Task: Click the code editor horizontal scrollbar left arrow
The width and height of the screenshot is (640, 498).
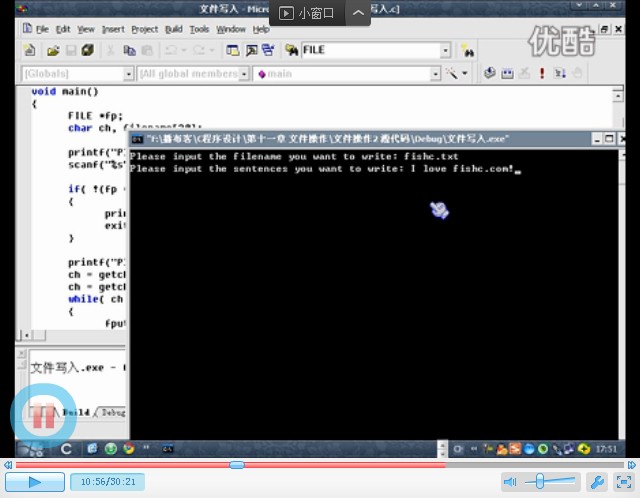Action: point(27,336)
